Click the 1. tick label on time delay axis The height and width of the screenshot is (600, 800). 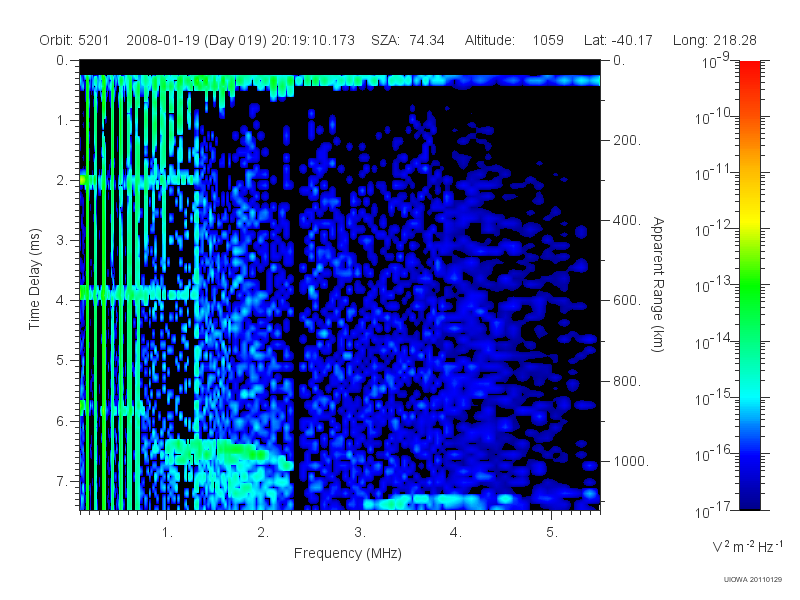(62, 120)
